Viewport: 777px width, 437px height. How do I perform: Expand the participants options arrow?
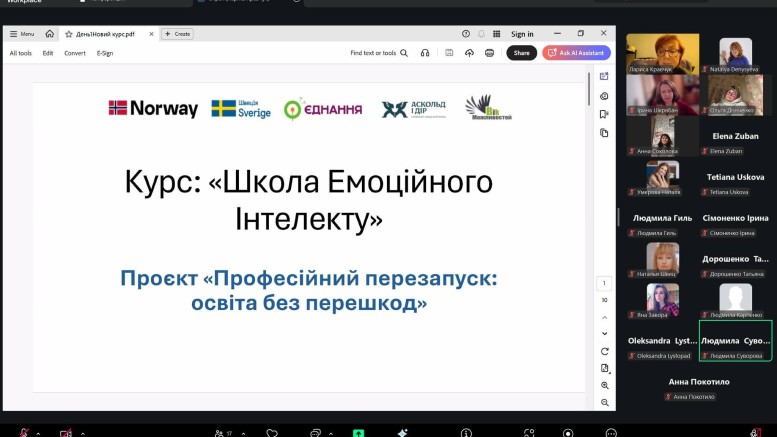pos(243,434)
